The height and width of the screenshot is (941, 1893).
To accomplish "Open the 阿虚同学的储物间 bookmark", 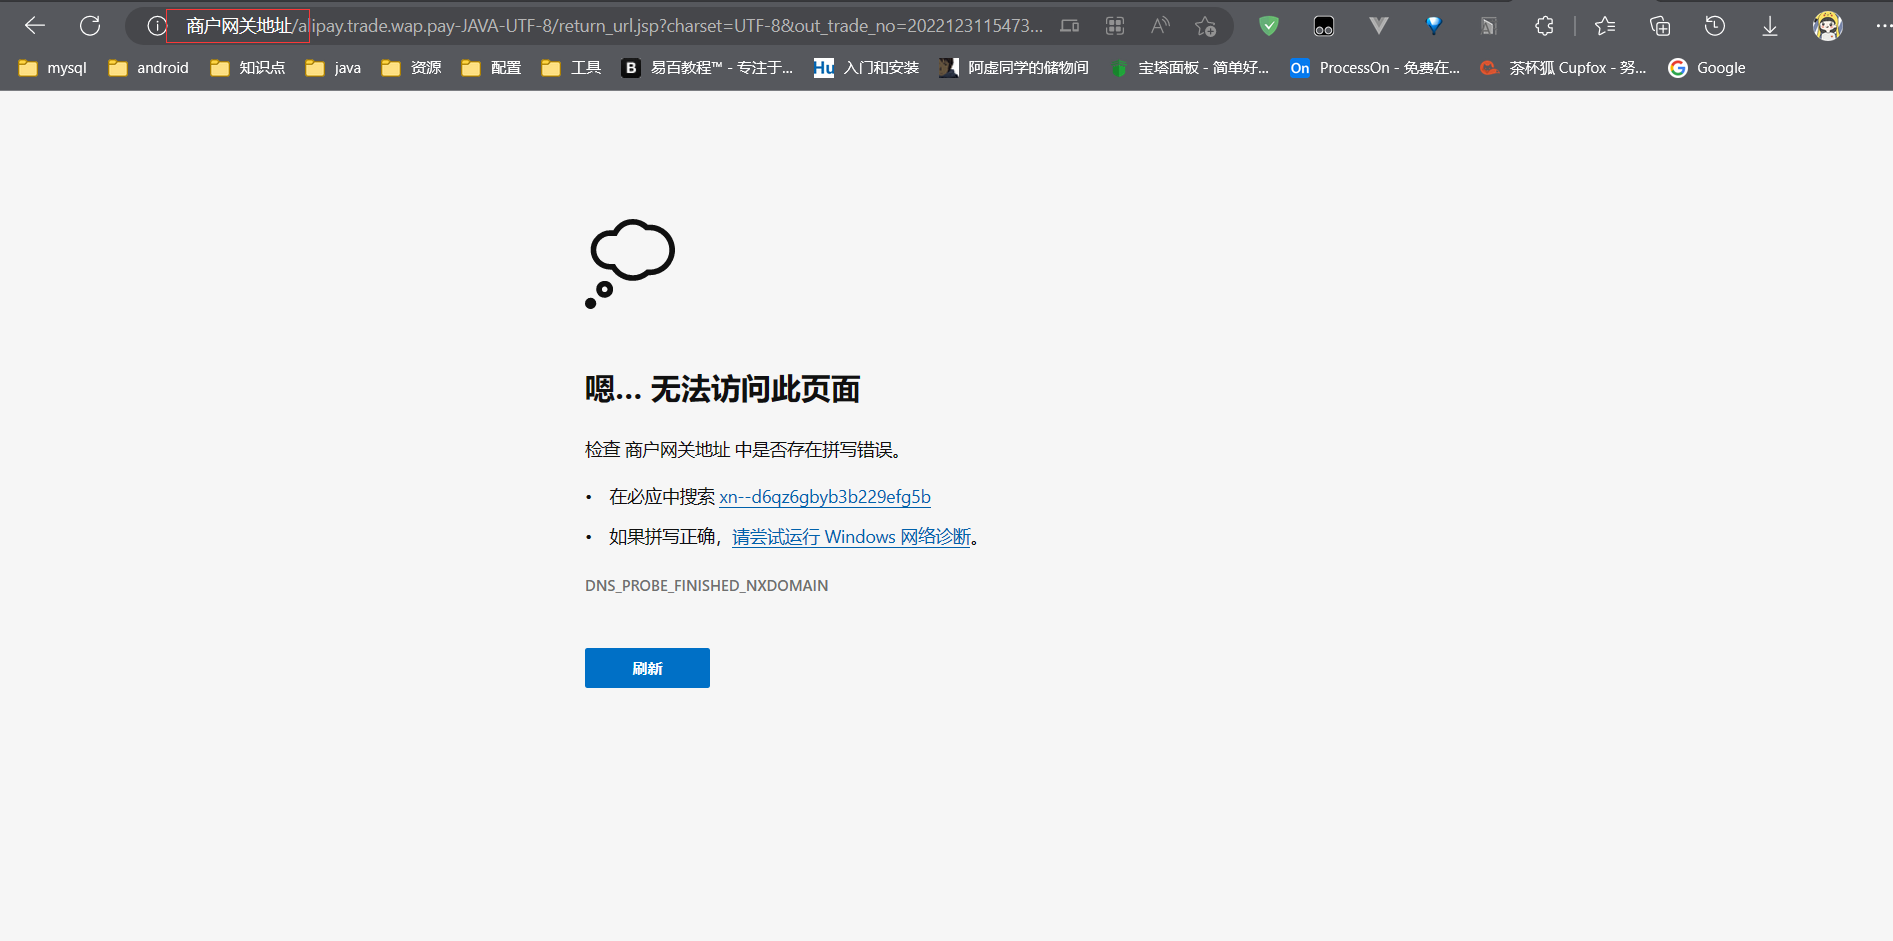I will [1014, 68].
